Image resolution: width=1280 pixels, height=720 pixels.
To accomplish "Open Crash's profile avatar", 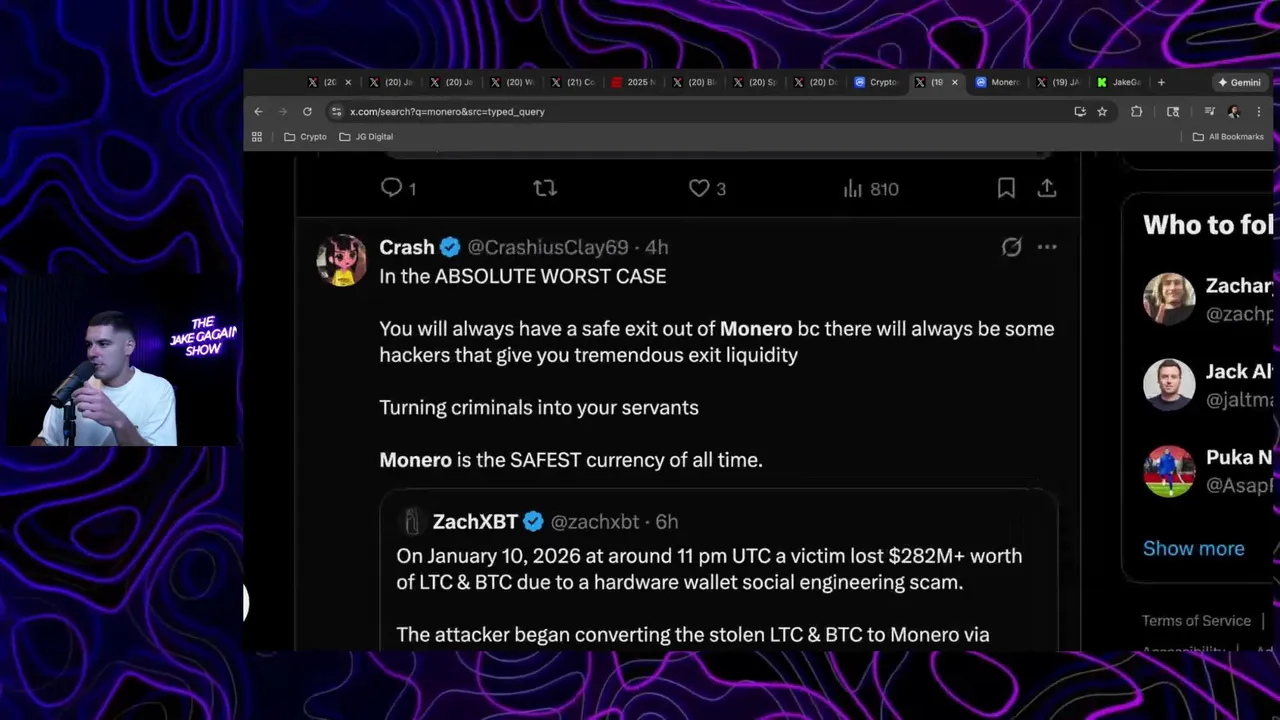I will click(342, 260).
